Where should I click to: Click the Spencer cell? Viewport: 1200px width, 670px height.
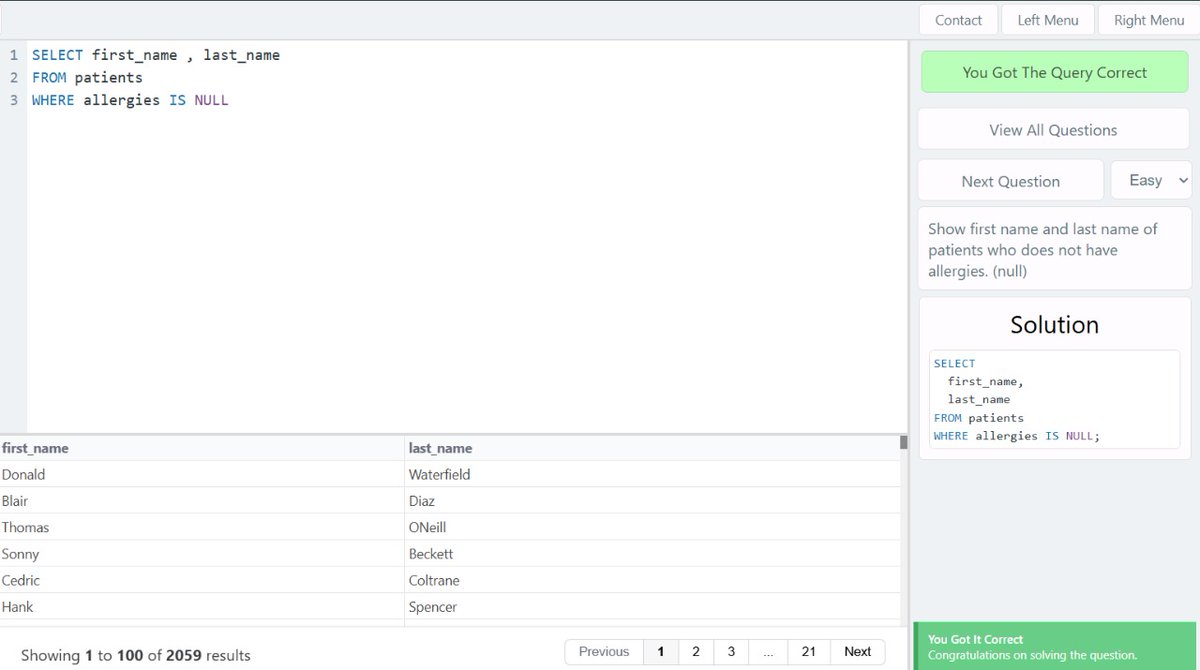click(652, 606)
